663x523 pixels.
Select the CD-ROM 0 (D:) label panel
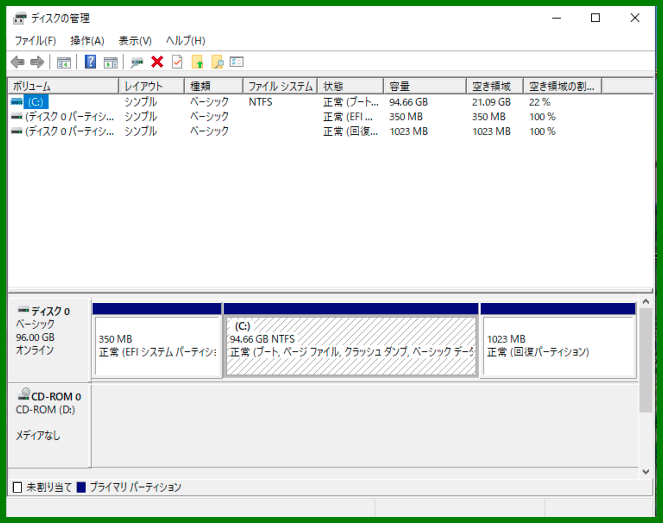pos(49,425)
